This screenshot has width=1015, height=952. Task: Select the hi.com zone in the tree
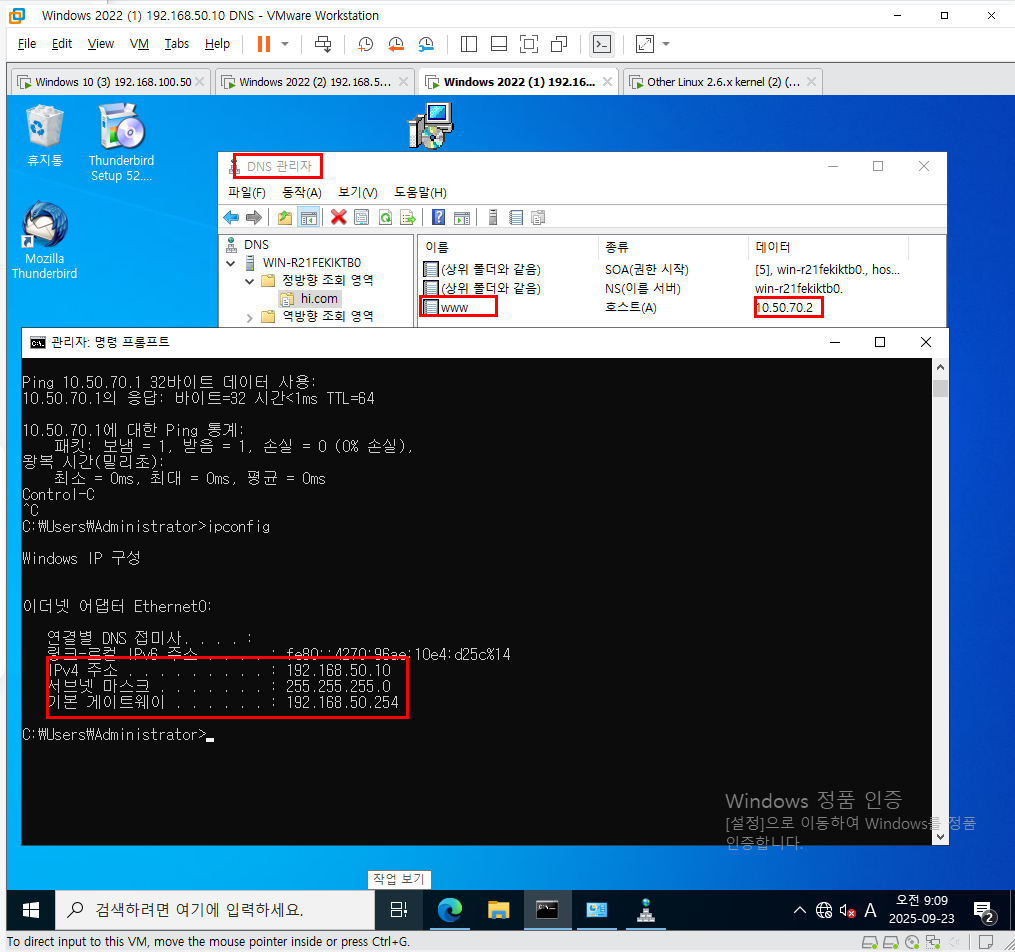click(318, 298)
